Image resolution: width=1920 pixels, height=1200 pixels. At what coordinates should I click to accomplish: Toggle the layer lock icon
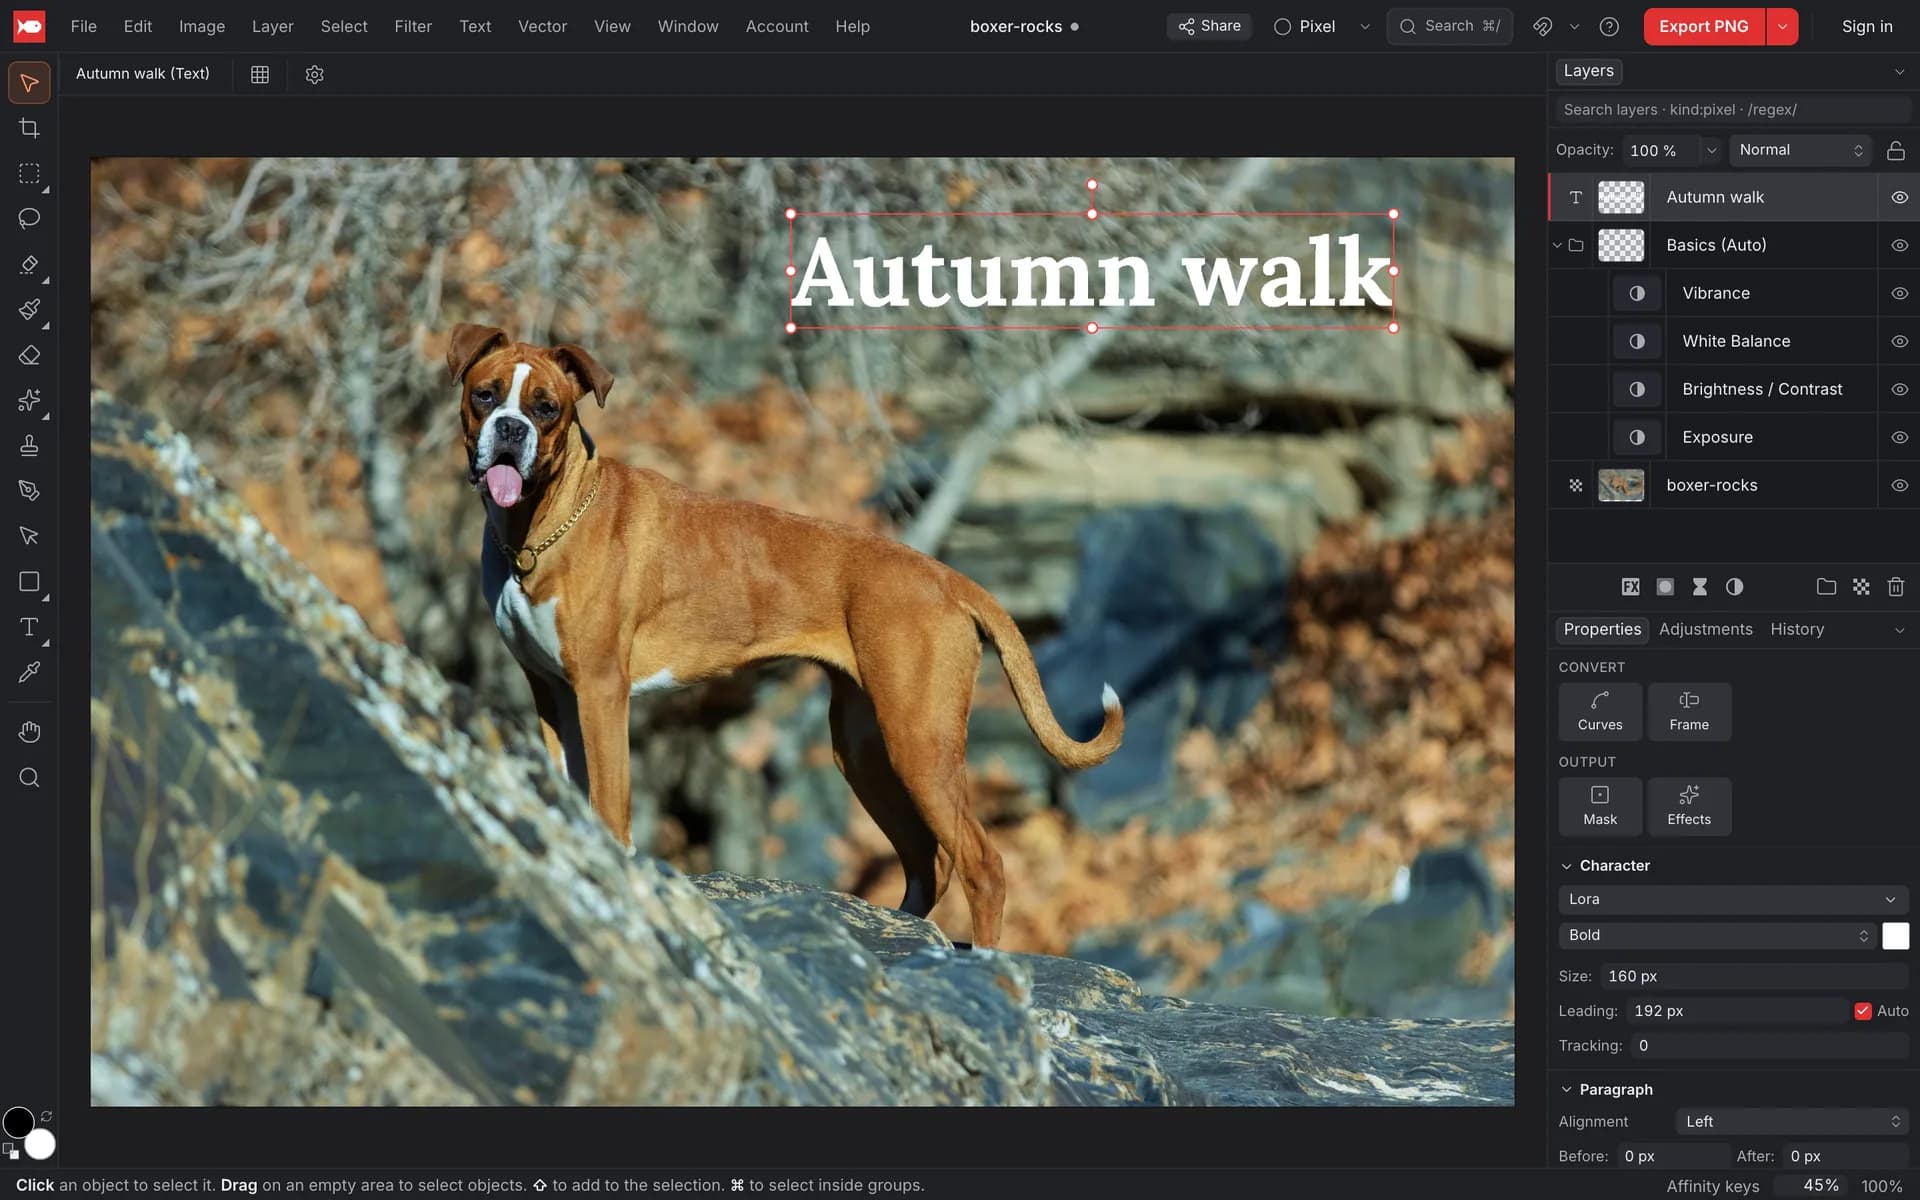[1895, 150]
